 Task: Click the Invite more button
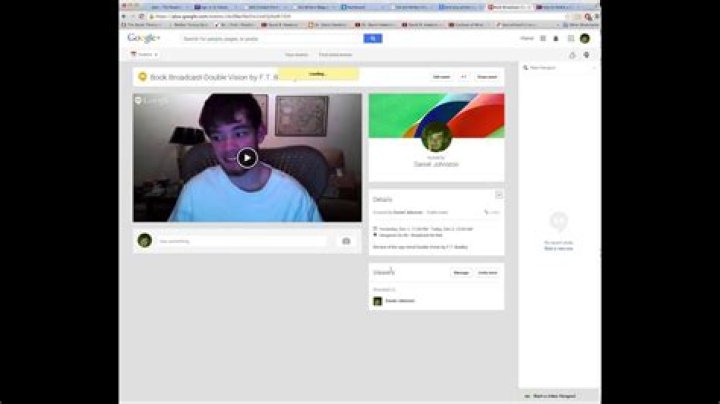pos(487,272)
